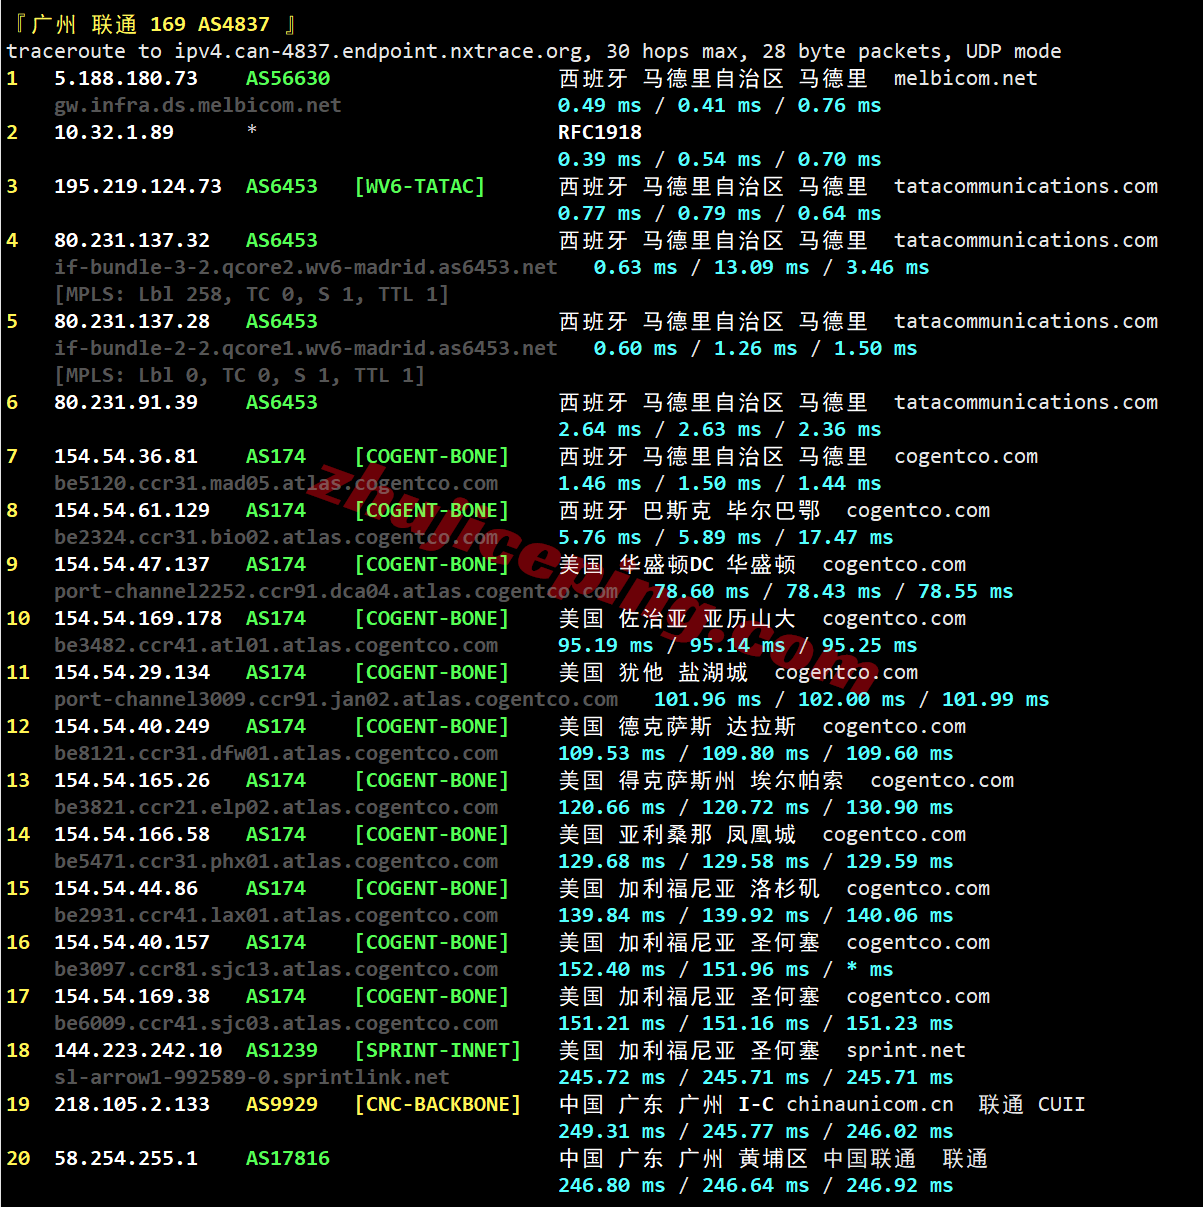Select IP 154.54.47.137 on hop 9
The height and width of the screenshot is (1207, 1203).
pyautogui.click(x=132, y=564)
